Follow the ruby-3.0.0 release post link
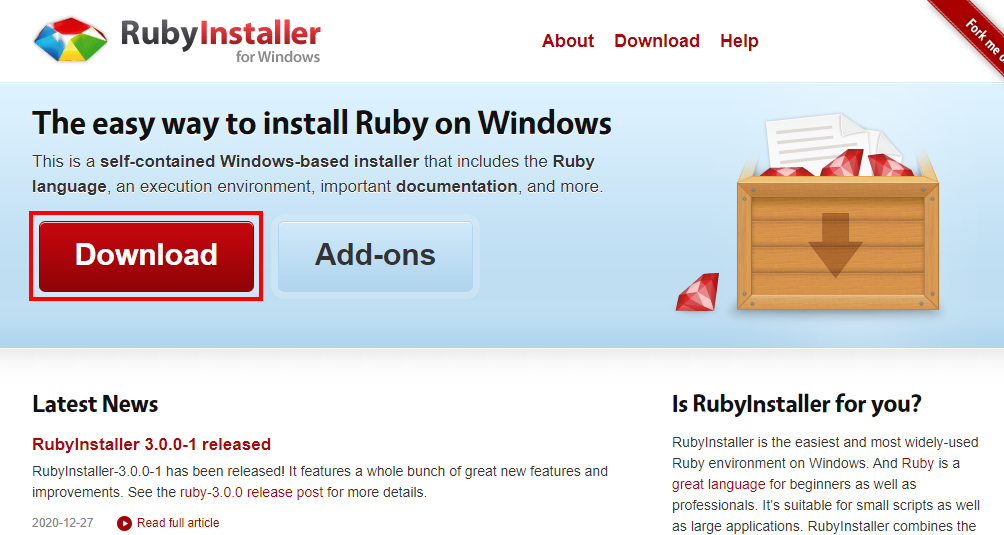 tap(252, 493)
